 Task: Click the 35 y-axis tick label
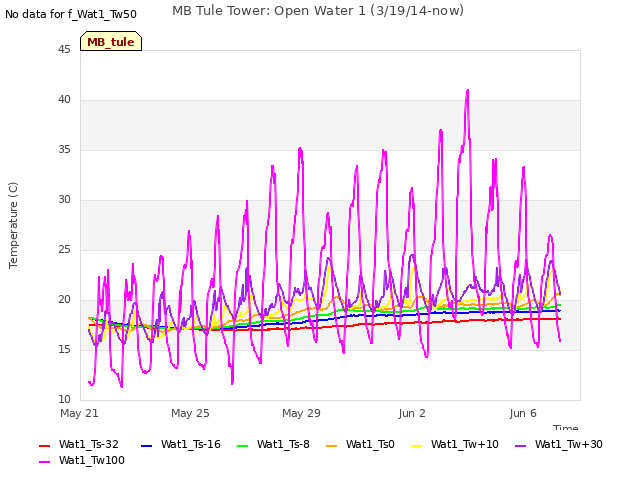click(64, 150)
